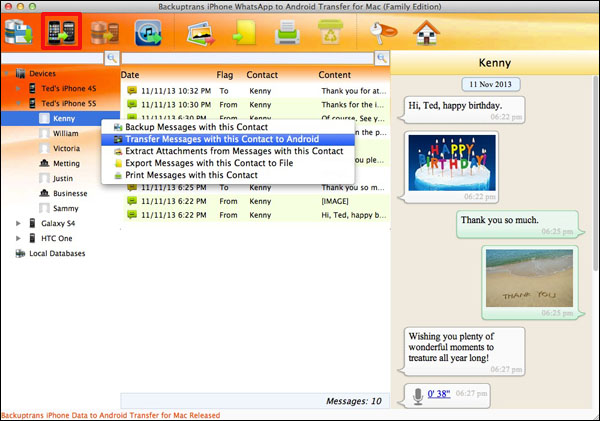This screenshot has height=421, width=600.
Task: Sort by the Flag column header
Action: 225,75
